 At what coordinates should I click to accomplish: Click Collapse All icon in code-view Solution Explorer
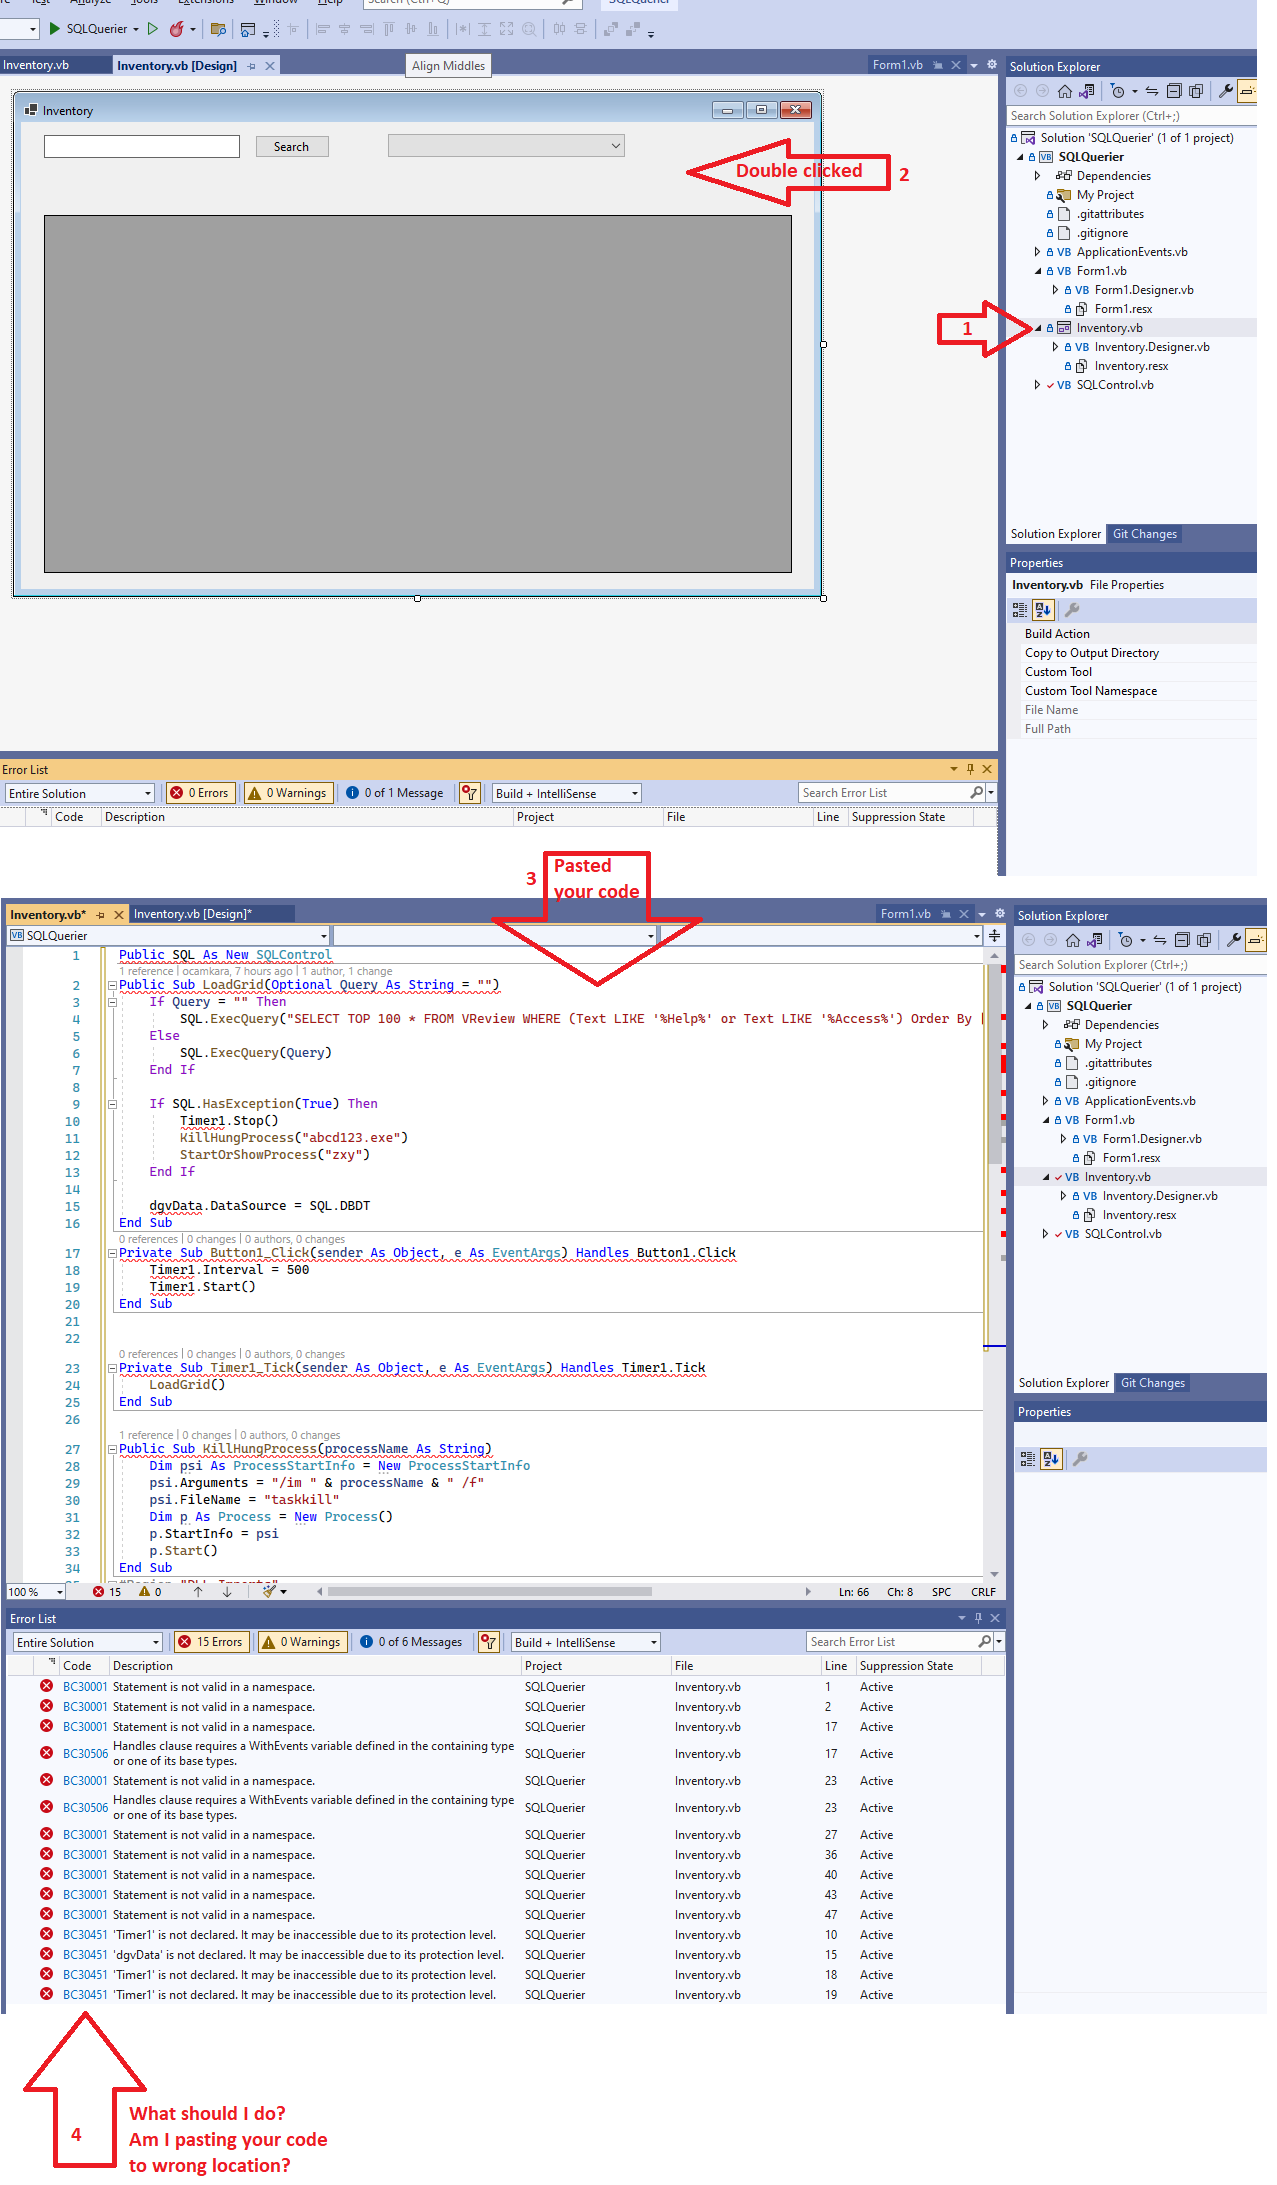(1183, 940)
